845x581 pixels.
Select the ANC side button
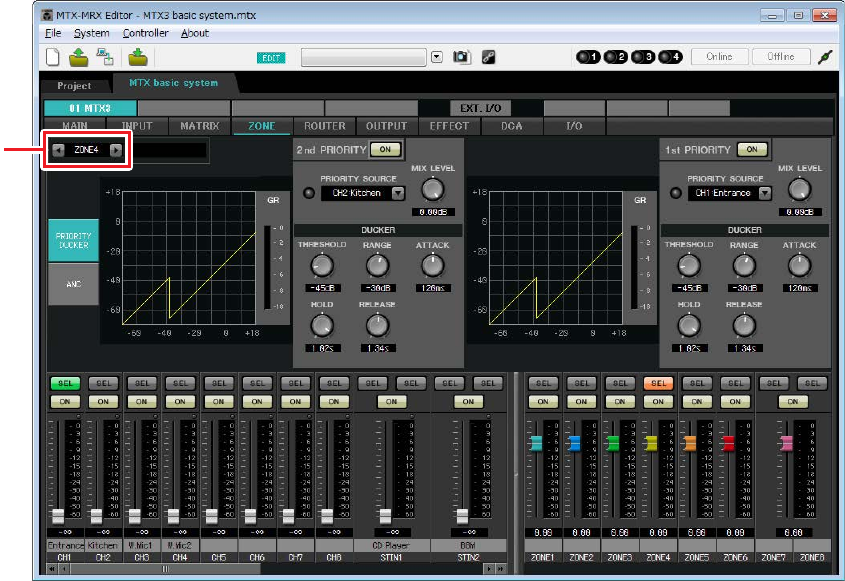coord(72,283)
